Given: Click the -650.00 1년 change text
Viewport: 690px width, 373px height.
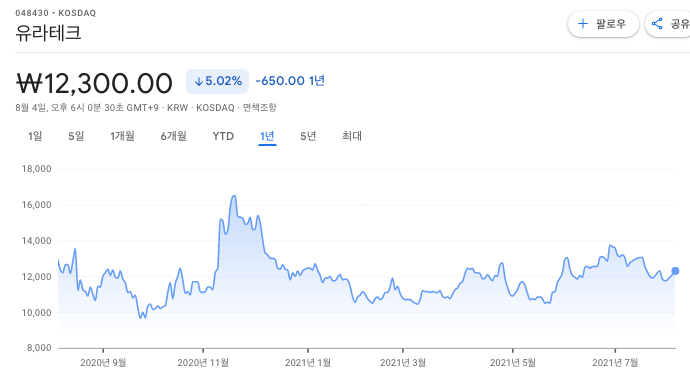Looking at the screenshot, I should click(290, 81).
